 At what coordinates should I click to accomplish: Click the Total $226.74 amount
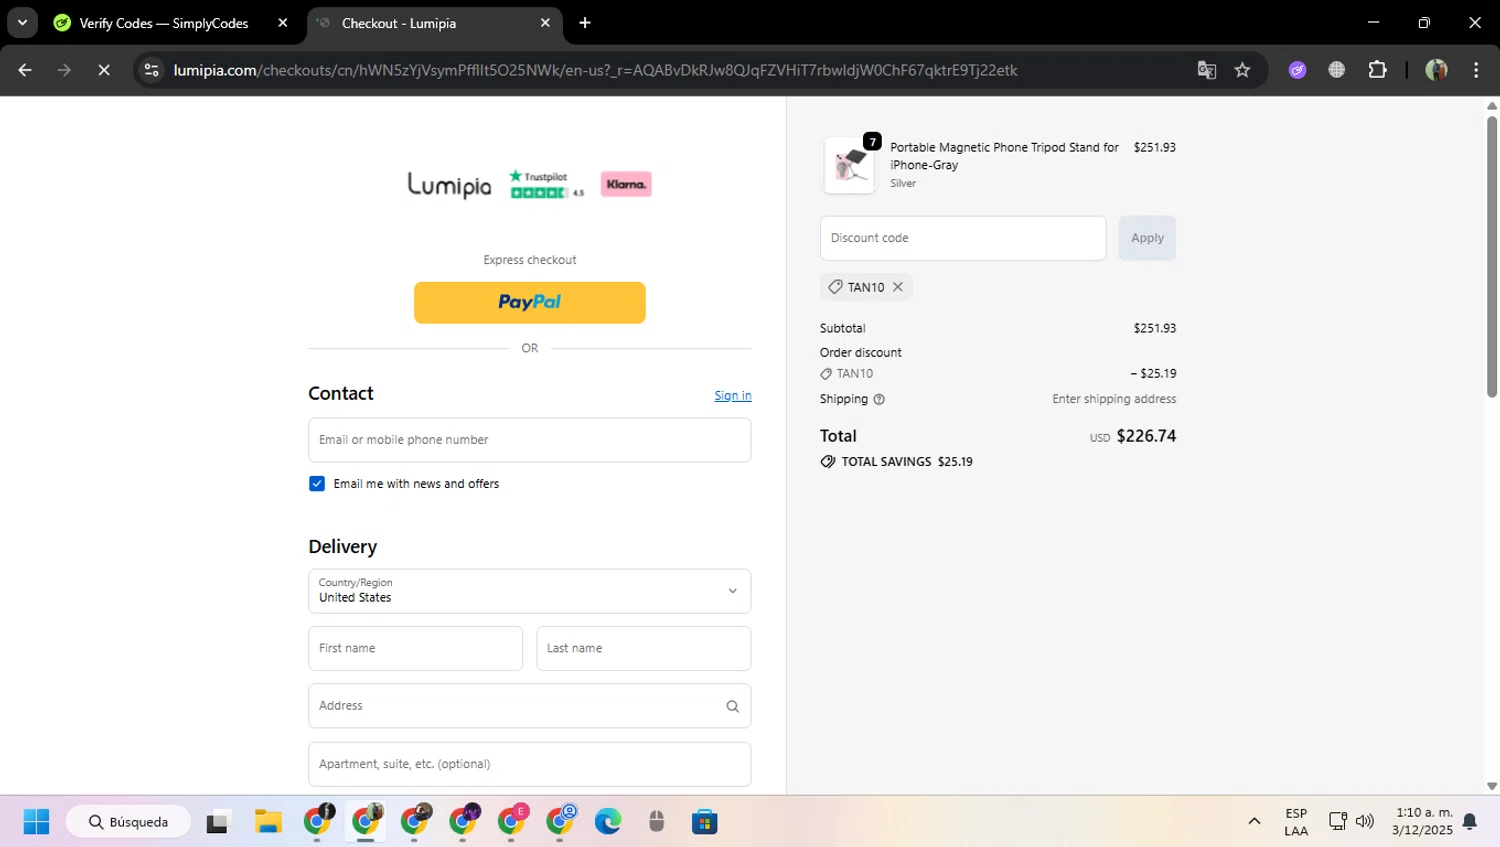click(1146, 436)
